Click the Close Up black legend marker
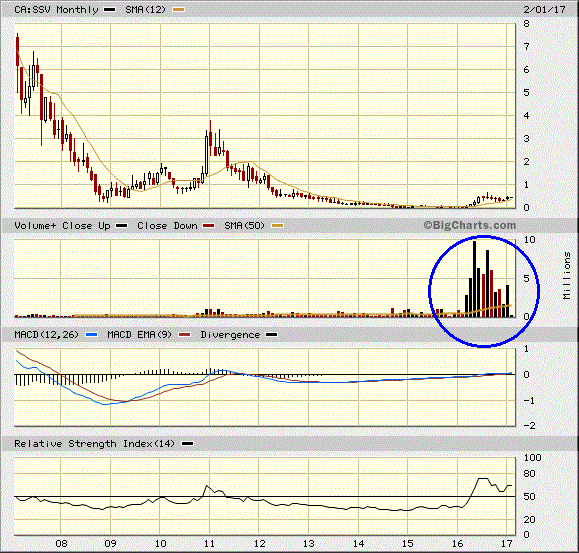Image resolution: width=579 pixels, height=553 pixels. click(121, 226)
